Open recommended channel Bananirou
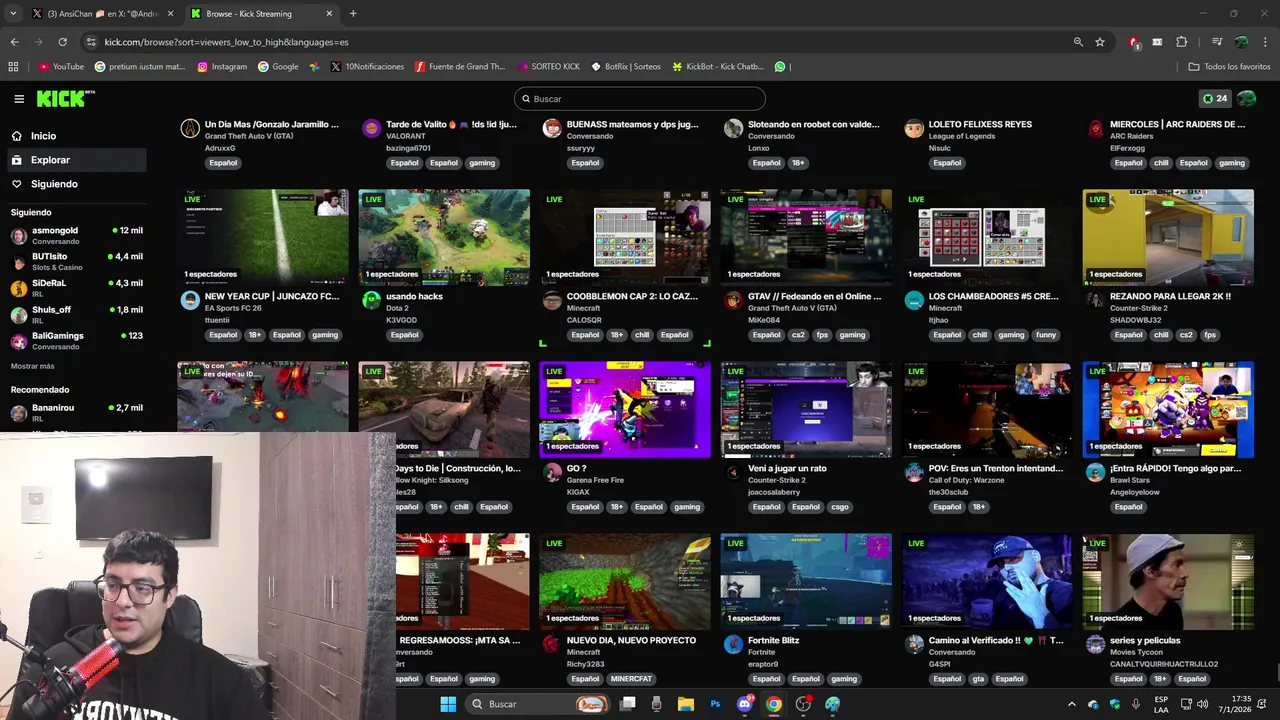1280x720 pixels. pos(76,412)
